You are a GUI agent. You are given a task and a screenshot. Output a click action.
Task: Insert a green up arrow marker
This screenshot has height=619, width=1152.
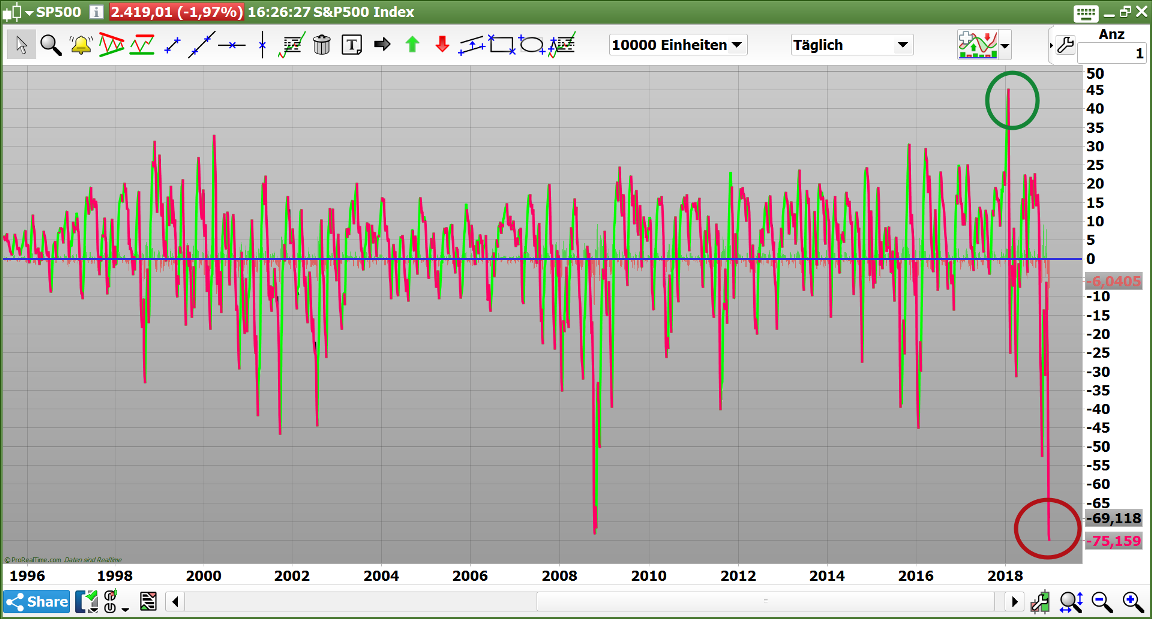[x=411, y=45]
